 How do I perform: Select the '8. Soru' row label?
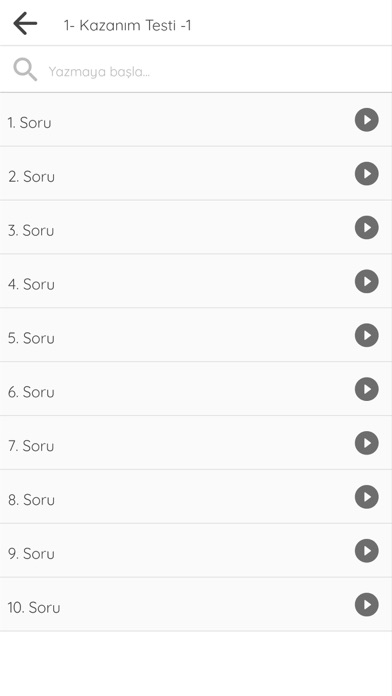[x=31, y=500]
